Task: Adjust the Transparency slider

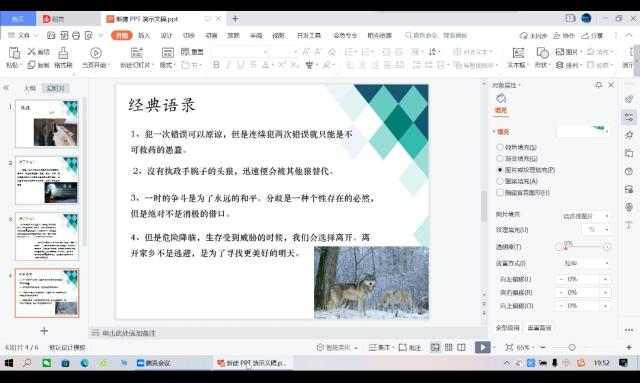Action: click(x=583, y=247)
